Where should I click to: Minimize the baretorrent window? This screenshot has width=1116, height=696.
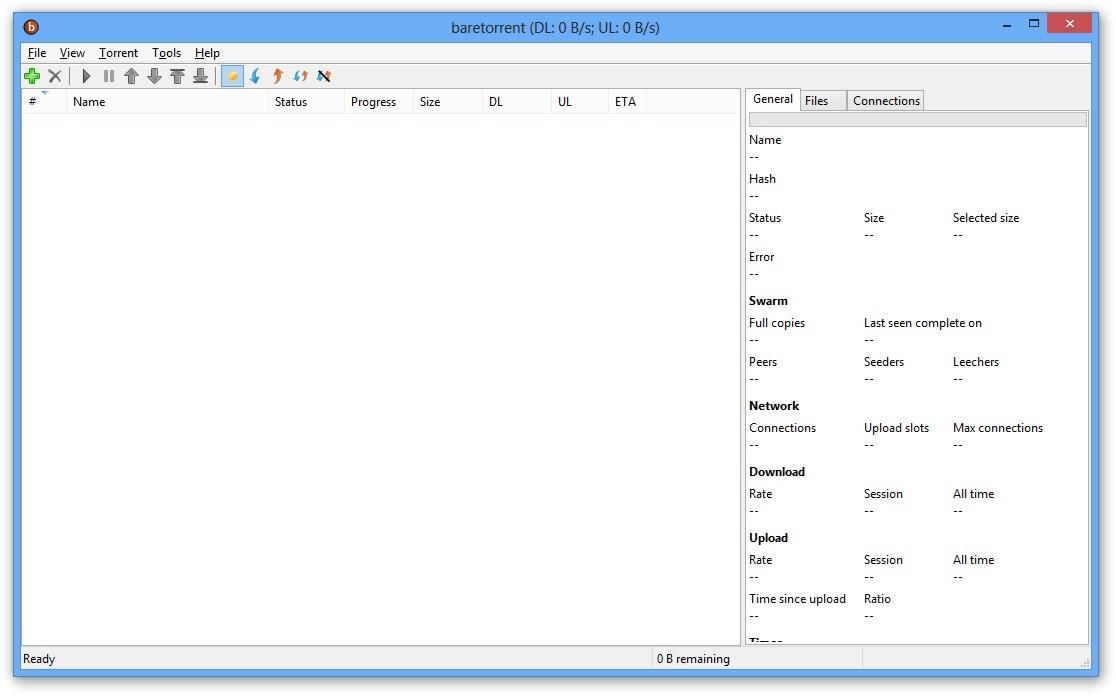[x=1006, y=25]
